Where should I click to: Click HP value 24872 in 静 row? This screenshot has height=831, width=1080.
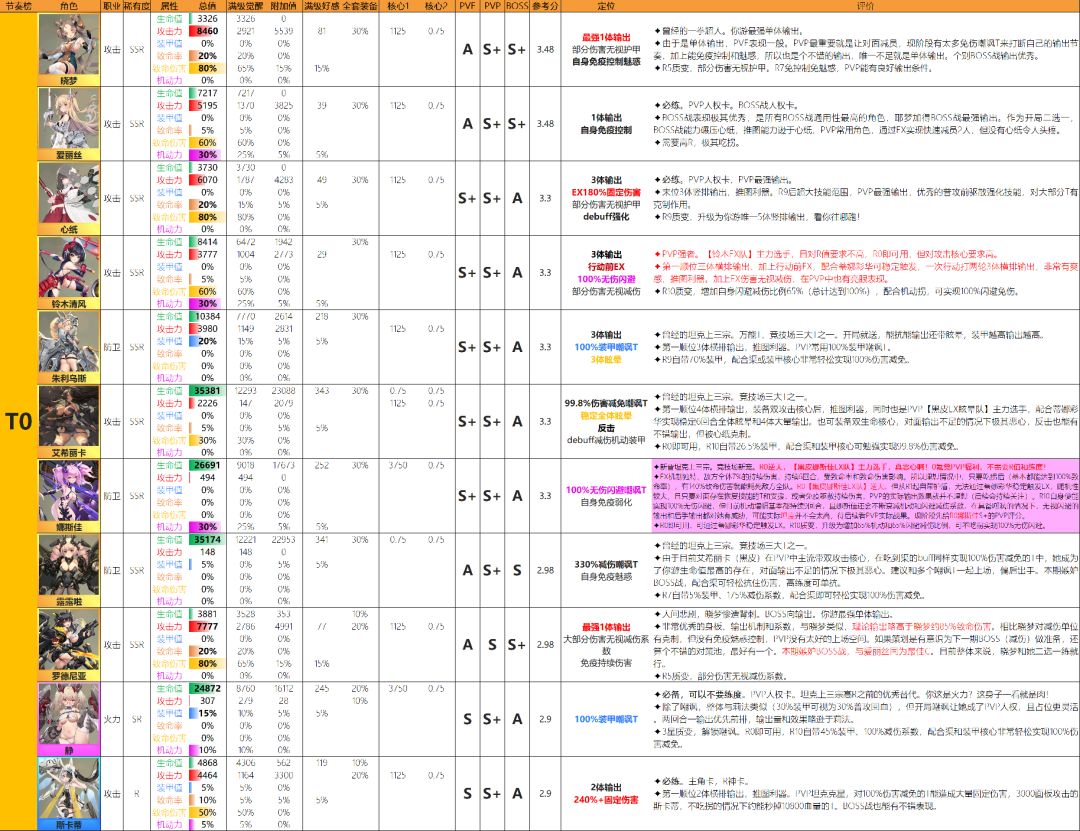(x=207, y=688)
